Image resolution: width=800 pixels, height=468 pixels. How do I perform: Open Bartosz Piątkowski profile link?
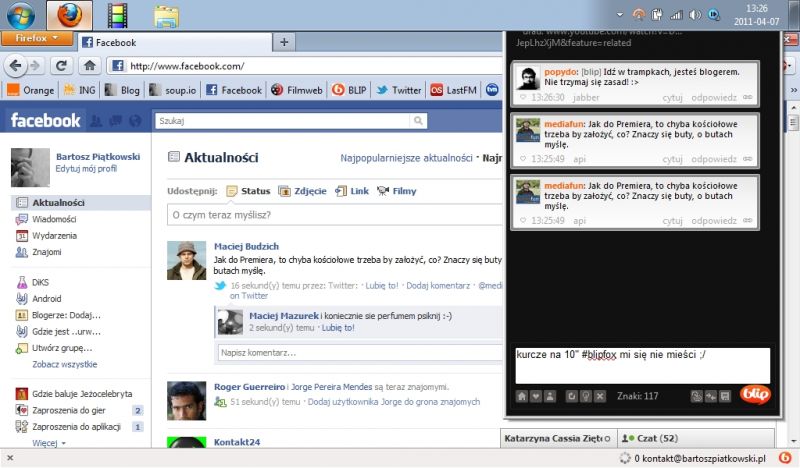[x=98, y=157]
